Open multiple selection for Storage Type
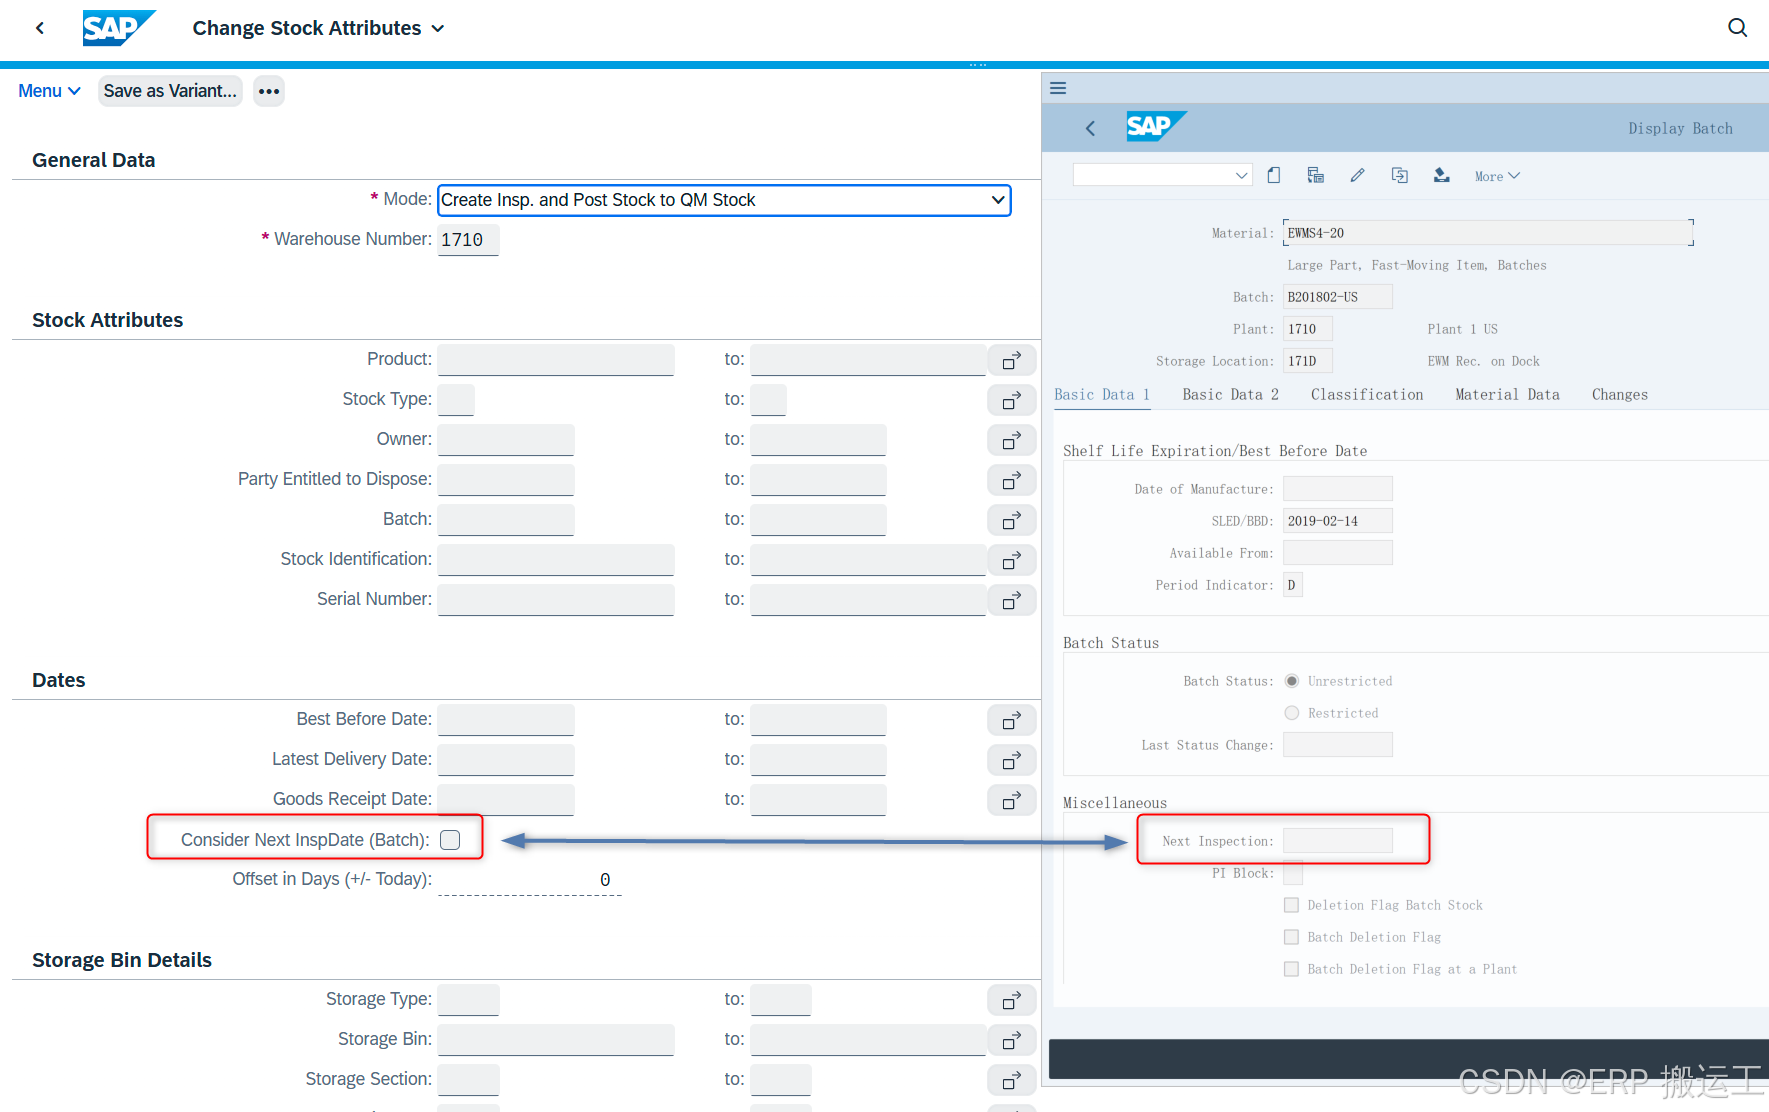Viewport: 1769px width, 1112px height. (1012, 1000)
